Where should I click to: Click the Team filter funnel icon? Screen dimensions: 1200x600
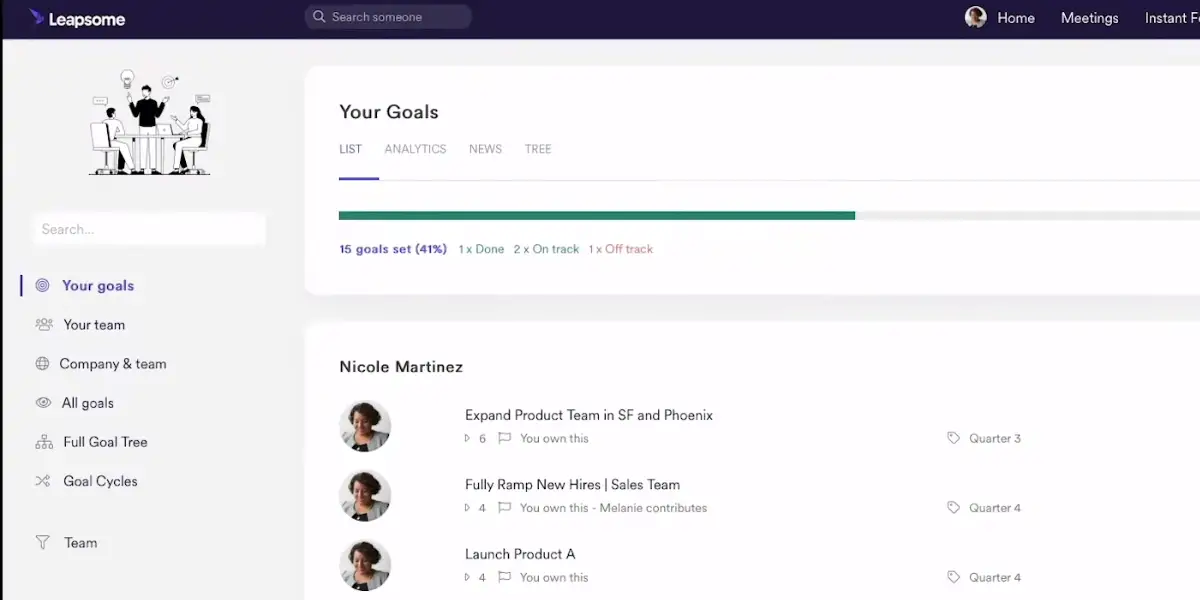(42, 543)
